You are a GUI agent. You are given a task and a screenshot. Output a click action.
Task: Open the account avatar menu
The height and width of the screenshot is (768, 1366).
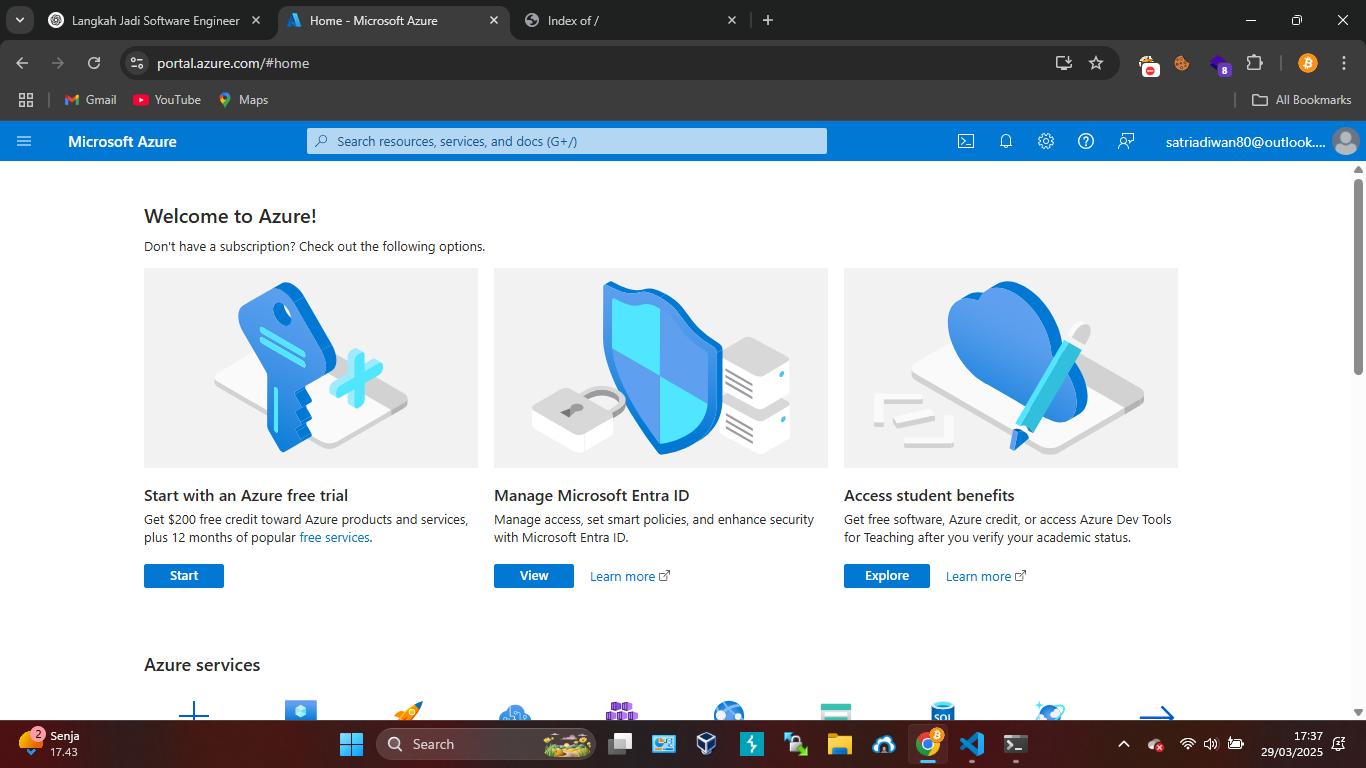coord(1346,141)
